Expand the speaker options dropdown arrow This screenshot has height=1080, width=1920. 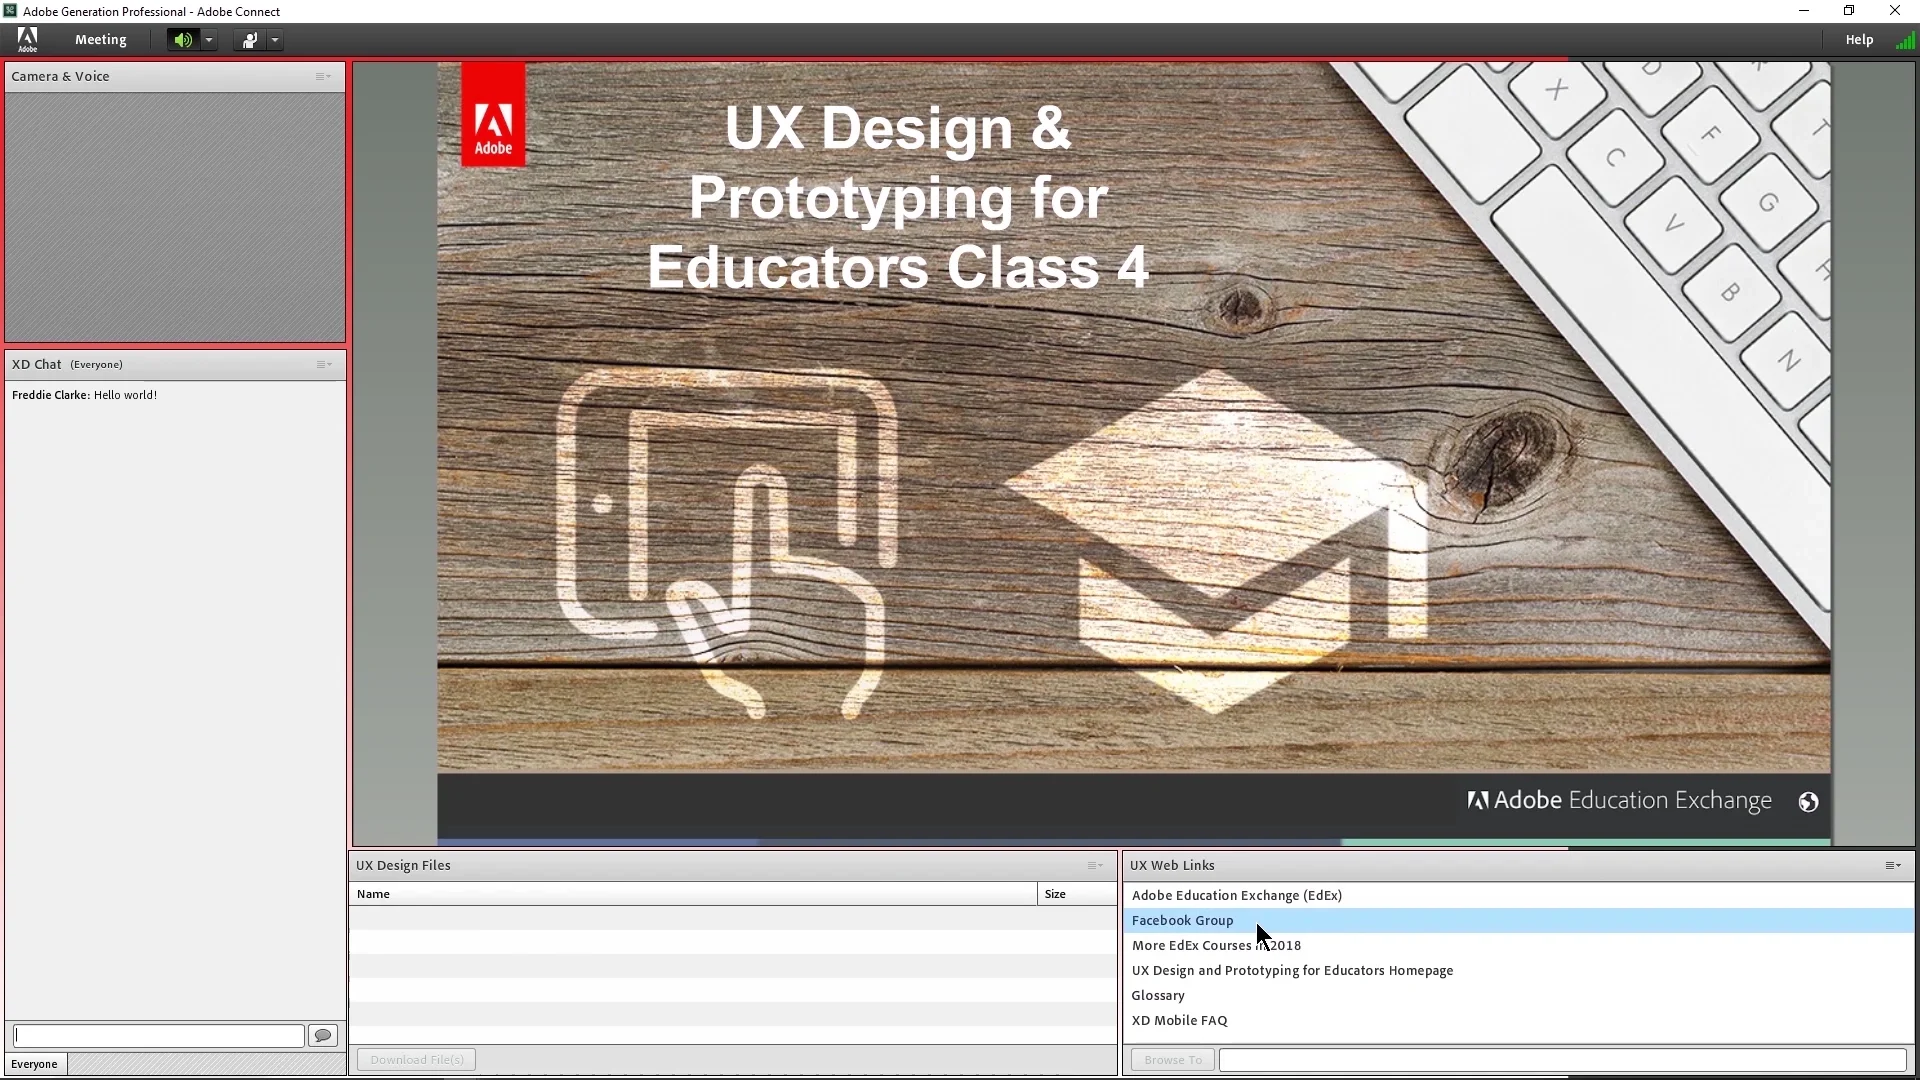[x=209, y=40]
